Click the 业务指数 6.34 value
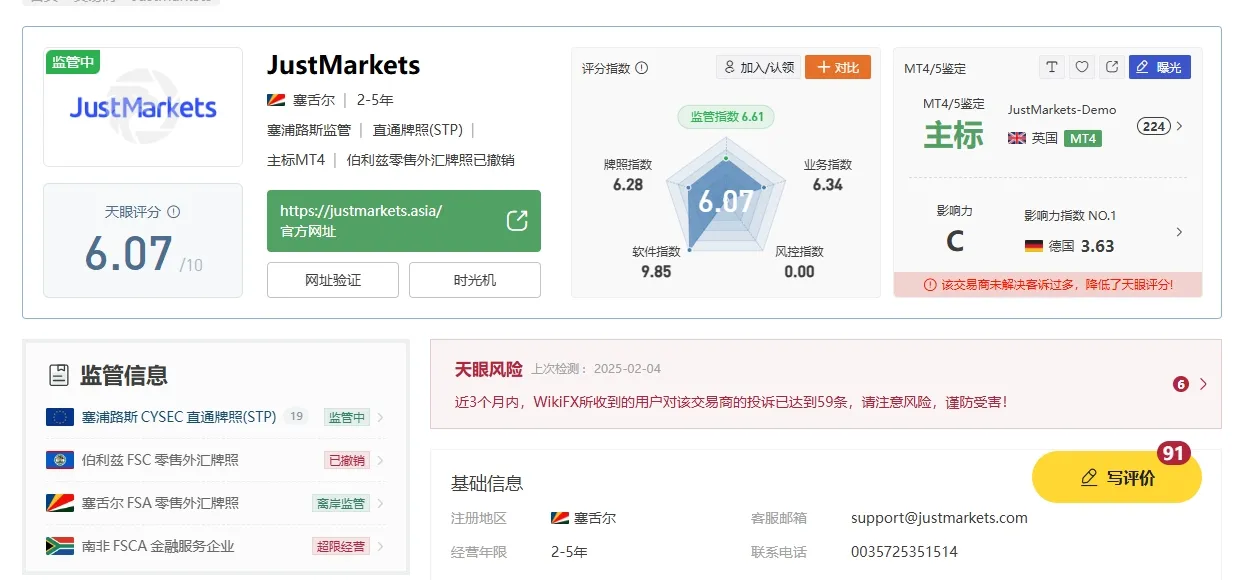The image size is (1241, 580). [x=828, y=185]
